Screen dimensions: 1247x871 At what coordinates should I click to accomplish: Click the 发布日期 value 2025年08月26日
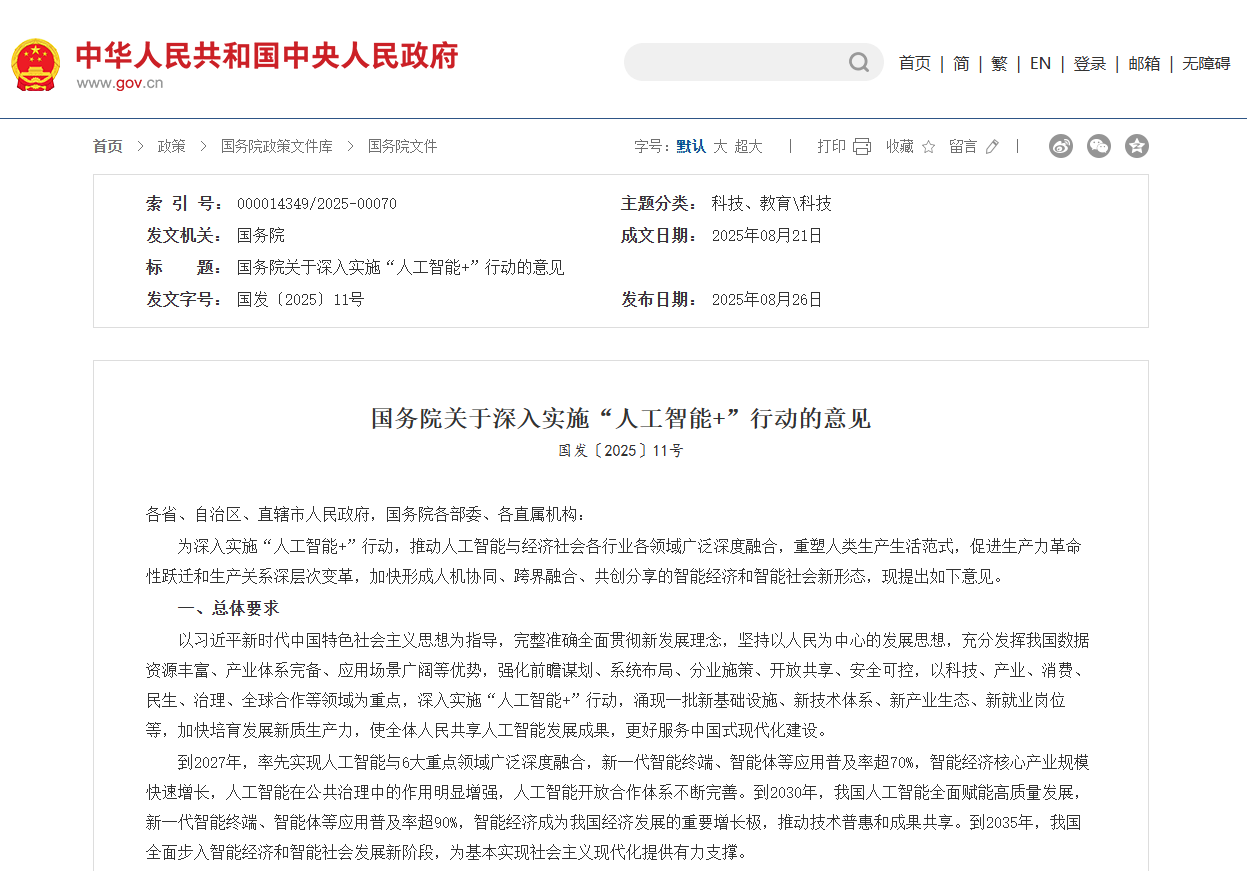[x=767, y=299]
